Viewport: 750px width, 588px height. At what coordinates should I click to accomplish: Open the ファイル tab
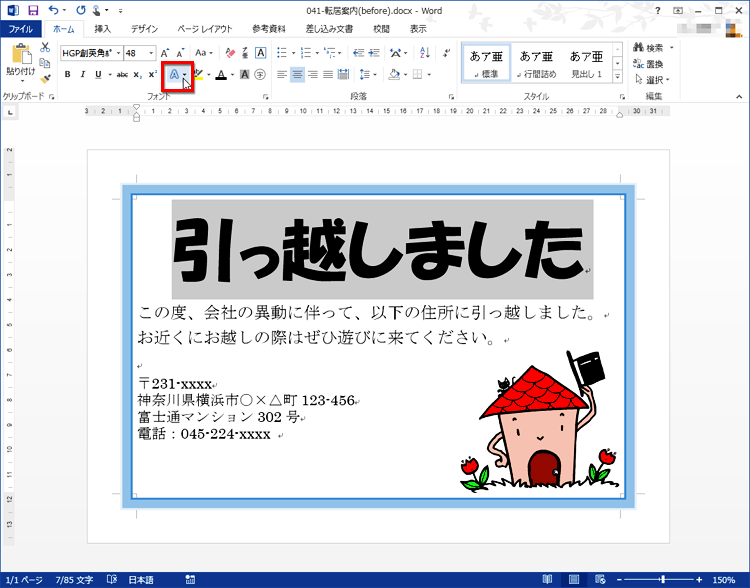point(21,29)
